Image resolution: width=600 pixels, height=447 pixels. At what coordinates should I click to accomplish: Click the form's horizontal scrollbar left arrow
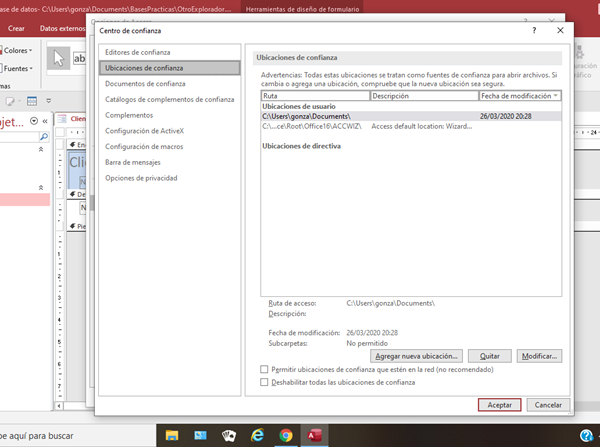point(59,406)
